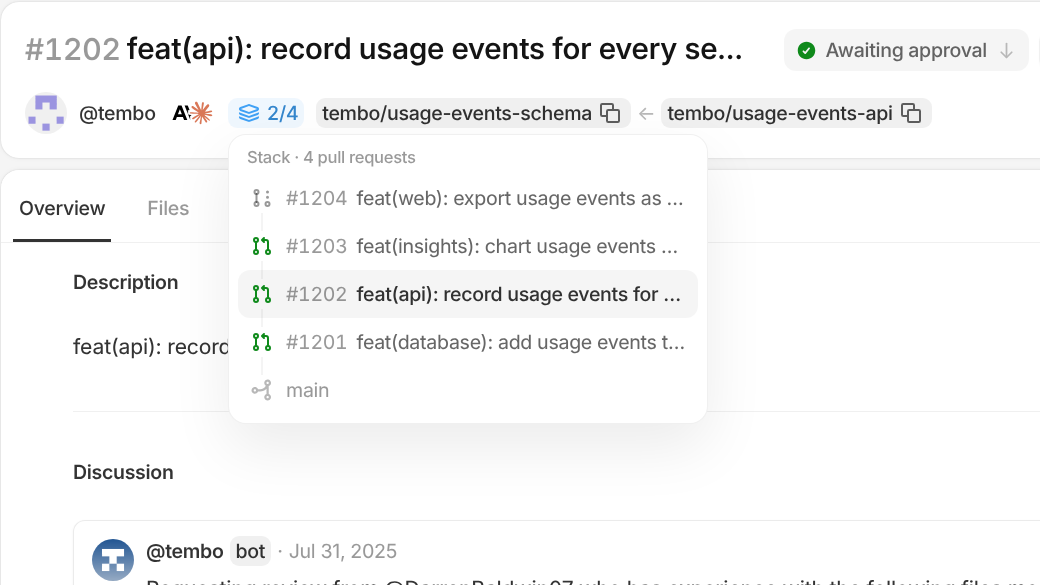Click the down arrow in Awaiting approval
Viewport: 1040px width, 585px height.
[x=1006, y=50]
